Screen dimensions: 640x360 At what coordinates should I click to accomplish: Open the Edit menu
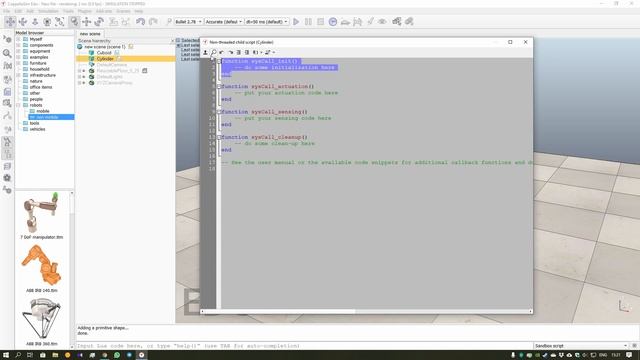click(x=18, y=11)
